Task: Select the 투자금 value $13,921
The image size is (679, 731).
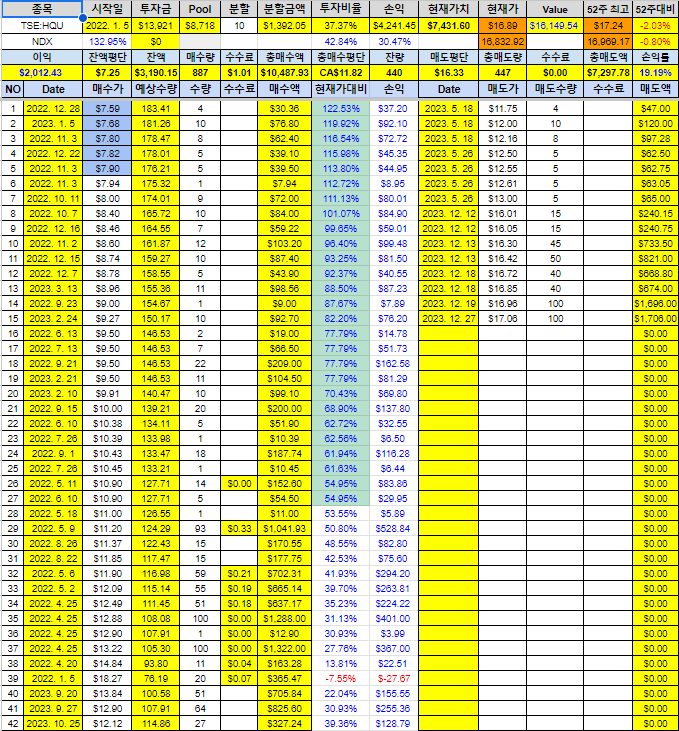Action: pos(155,26)
